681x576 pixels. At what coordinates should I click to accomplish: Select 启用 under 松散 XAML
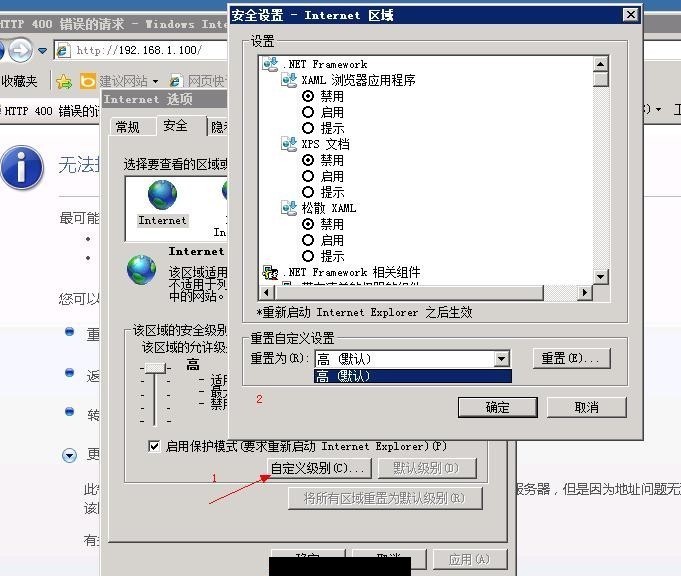[308, 240]
